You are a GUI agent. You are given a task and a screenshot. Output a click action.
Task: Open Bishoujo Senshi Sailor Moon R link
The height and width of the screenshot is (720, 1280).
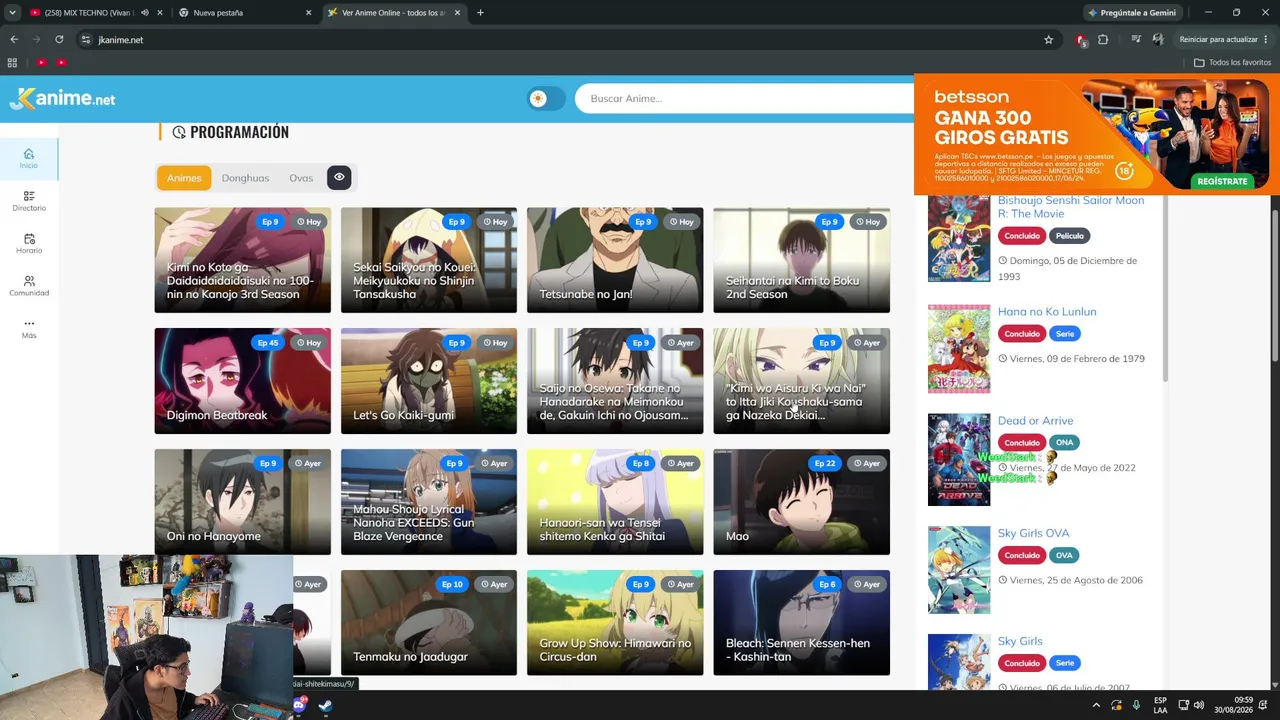[x=1071, y=207]
